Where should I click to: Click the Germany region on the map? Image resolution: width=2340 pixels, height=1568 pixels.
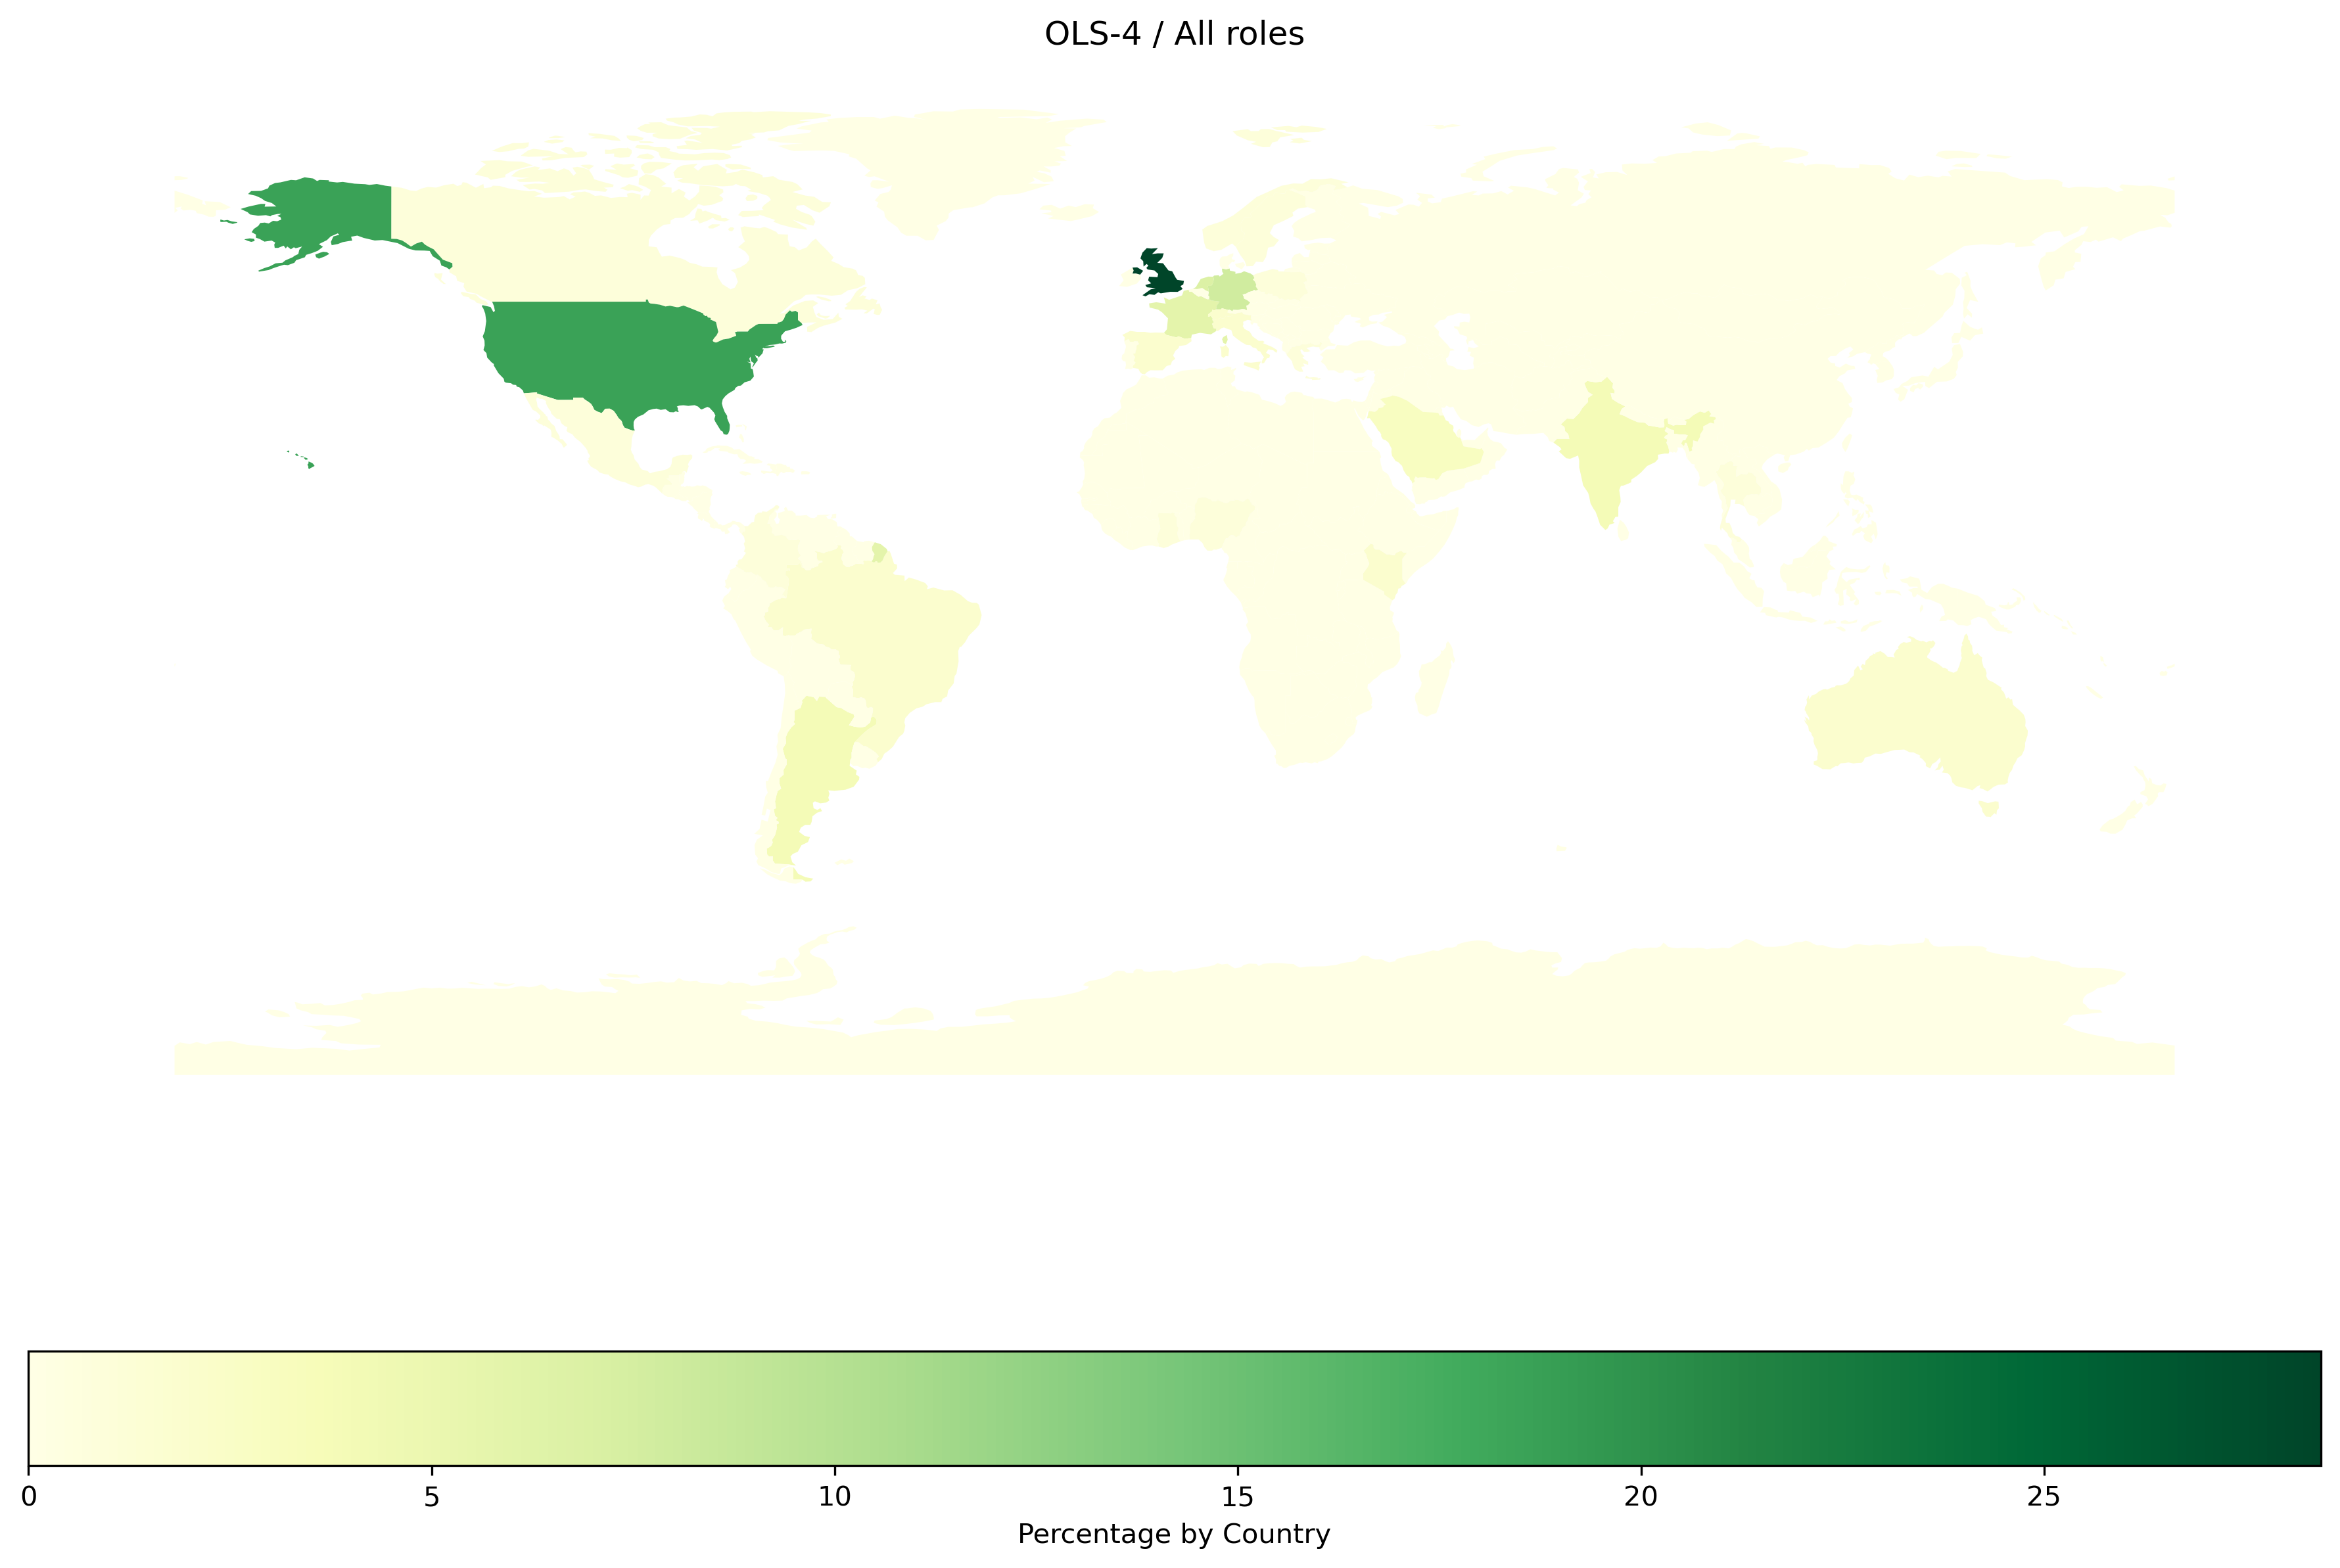pos(1231,290)
